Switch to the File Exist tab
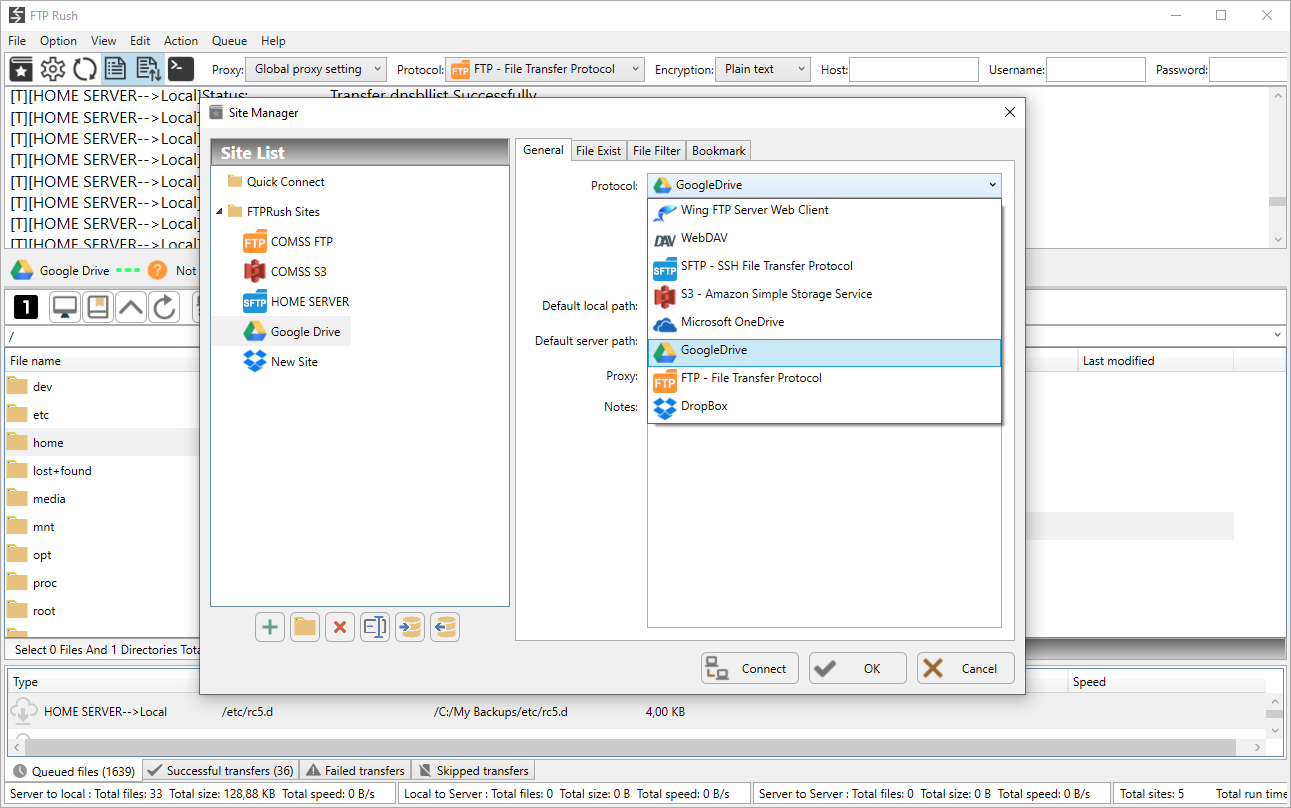This screenshot has height=808, width=1291. point(598,151)
